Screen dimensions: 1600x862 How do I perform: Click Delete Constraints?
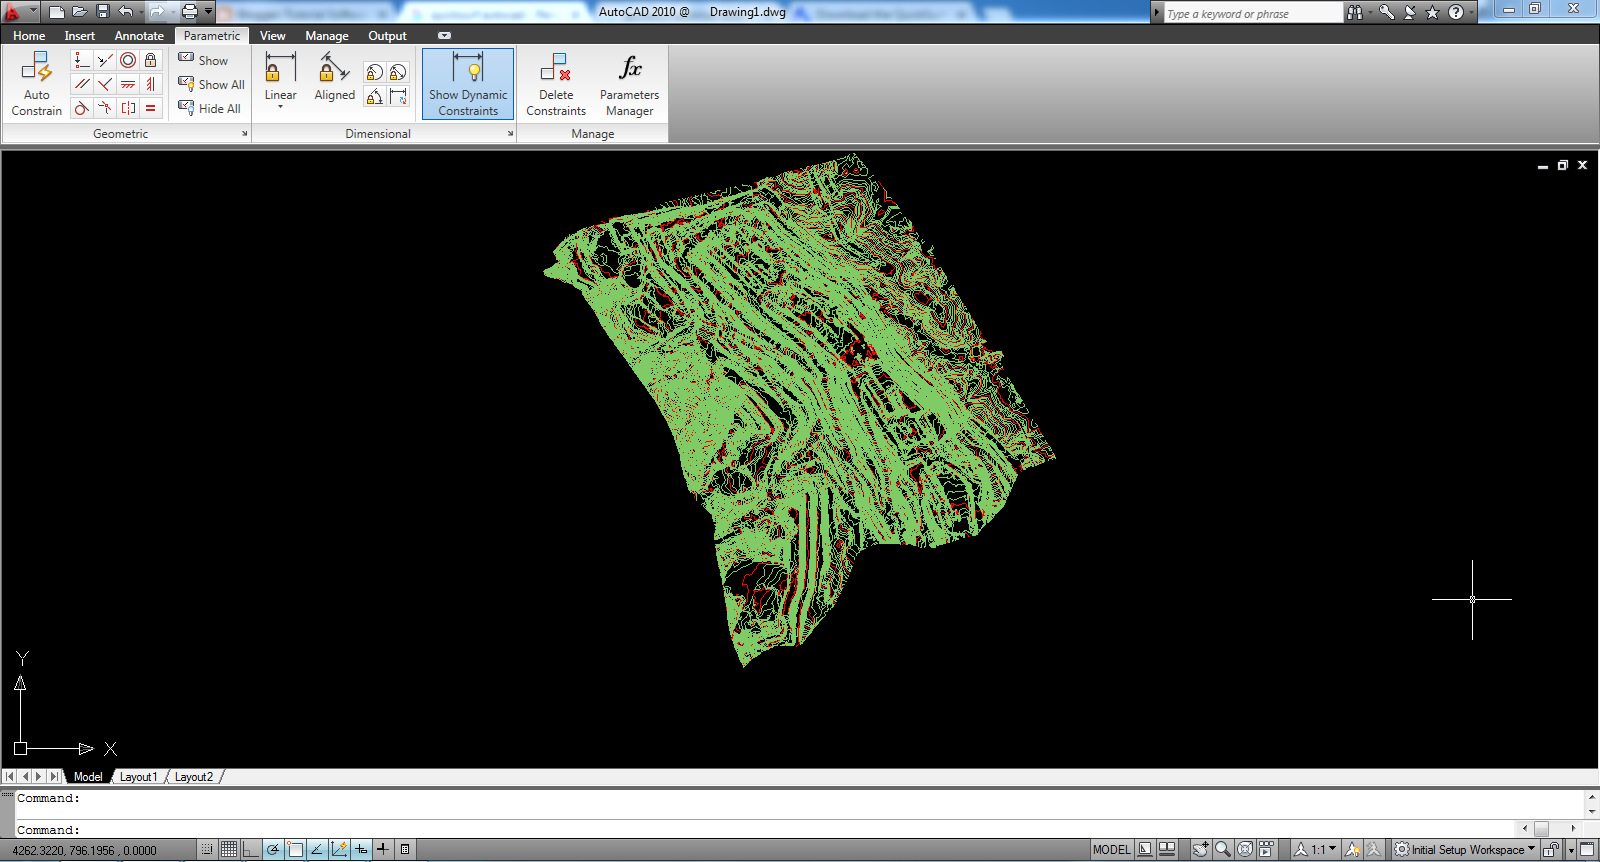(556, 84)
